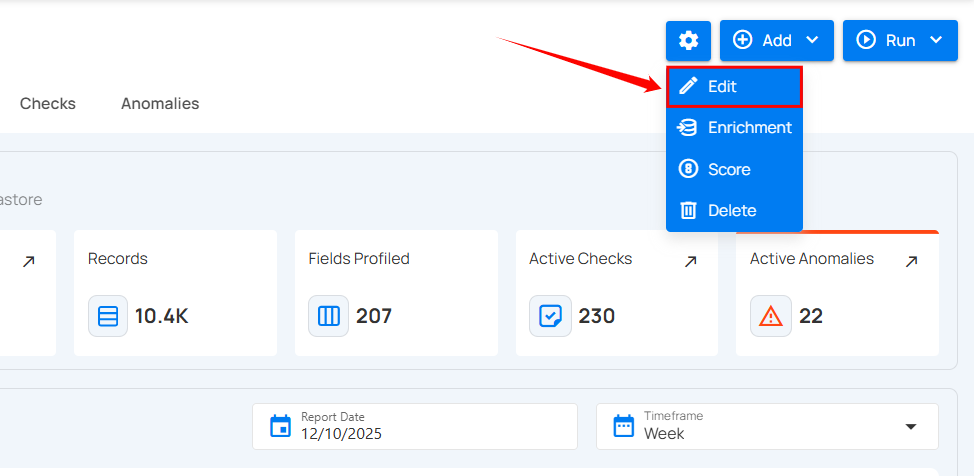Click the Timeframe calendar icon

624,427
